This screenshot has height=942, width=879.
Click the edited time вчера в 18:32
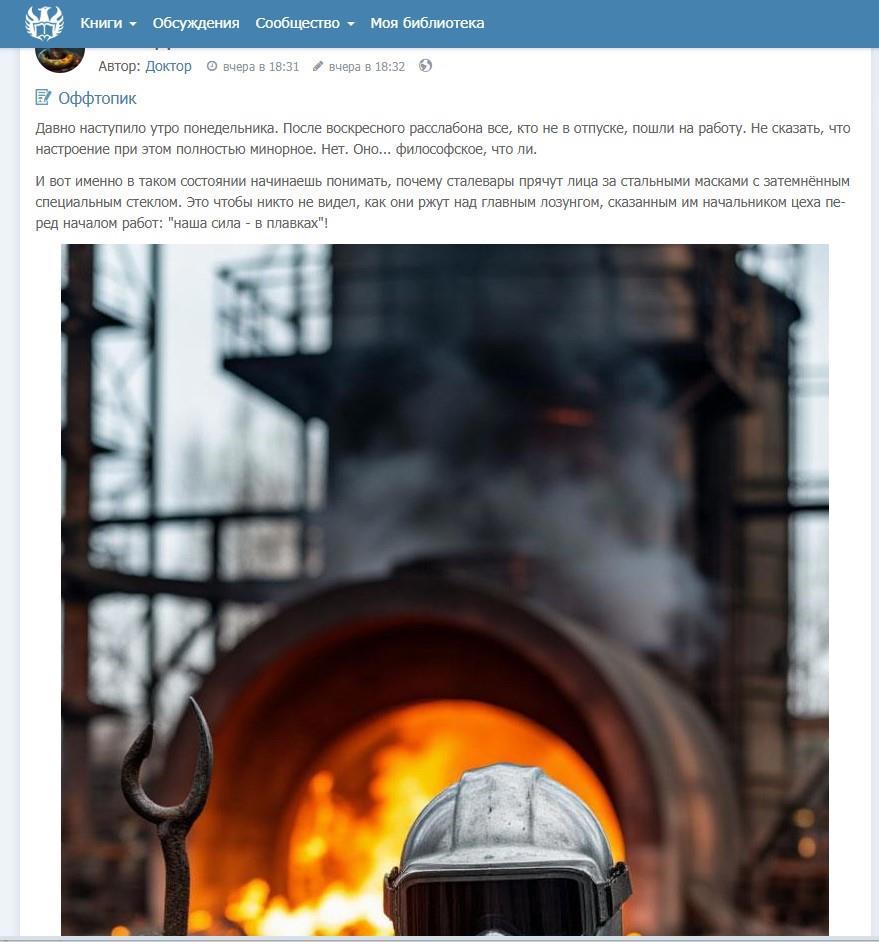pyautogui.click(x=367, y=67)
